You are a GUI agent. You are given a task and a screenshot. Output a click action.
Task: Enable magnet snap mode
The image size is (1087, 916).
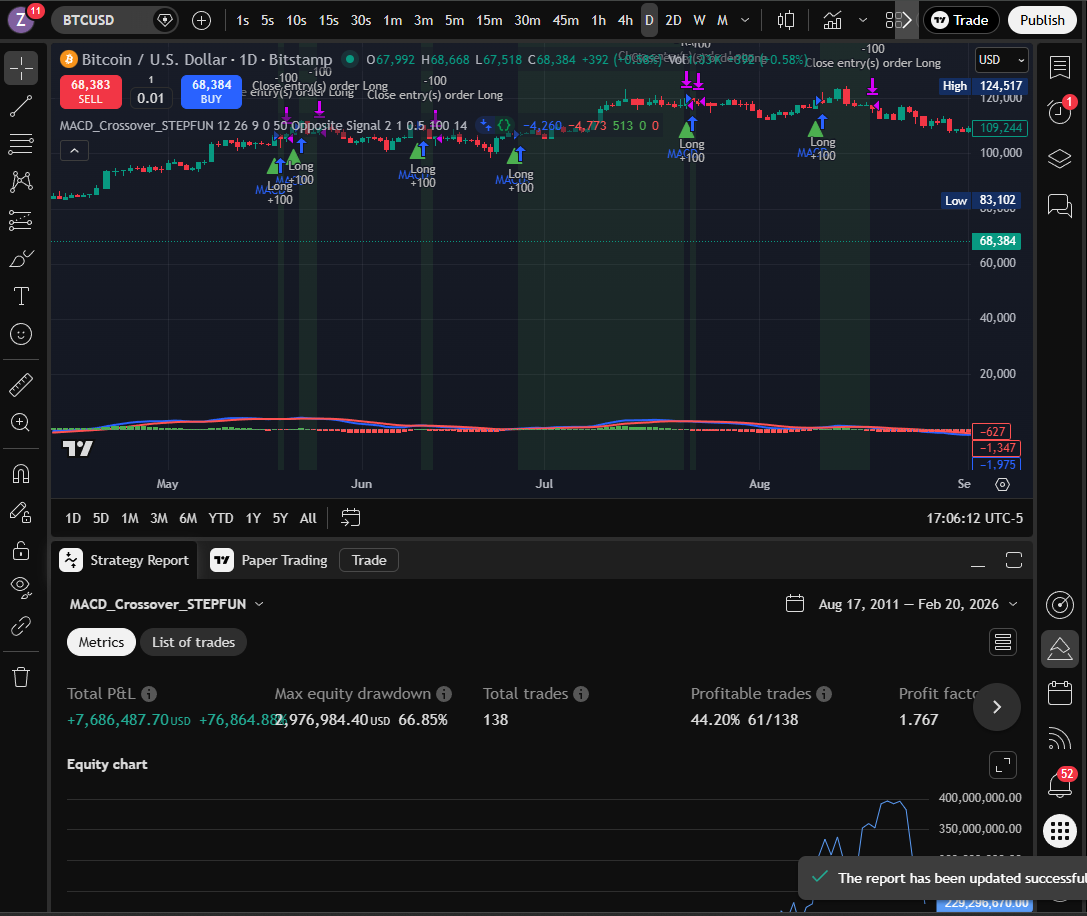click(21, 473)
